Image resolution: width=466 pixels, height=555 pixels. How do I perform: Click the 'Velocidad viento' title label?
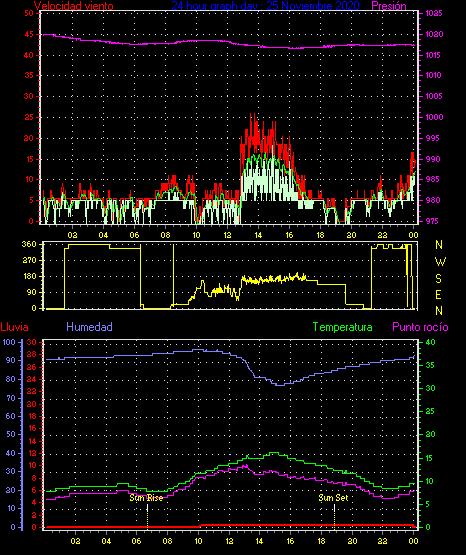pos(74,6)
